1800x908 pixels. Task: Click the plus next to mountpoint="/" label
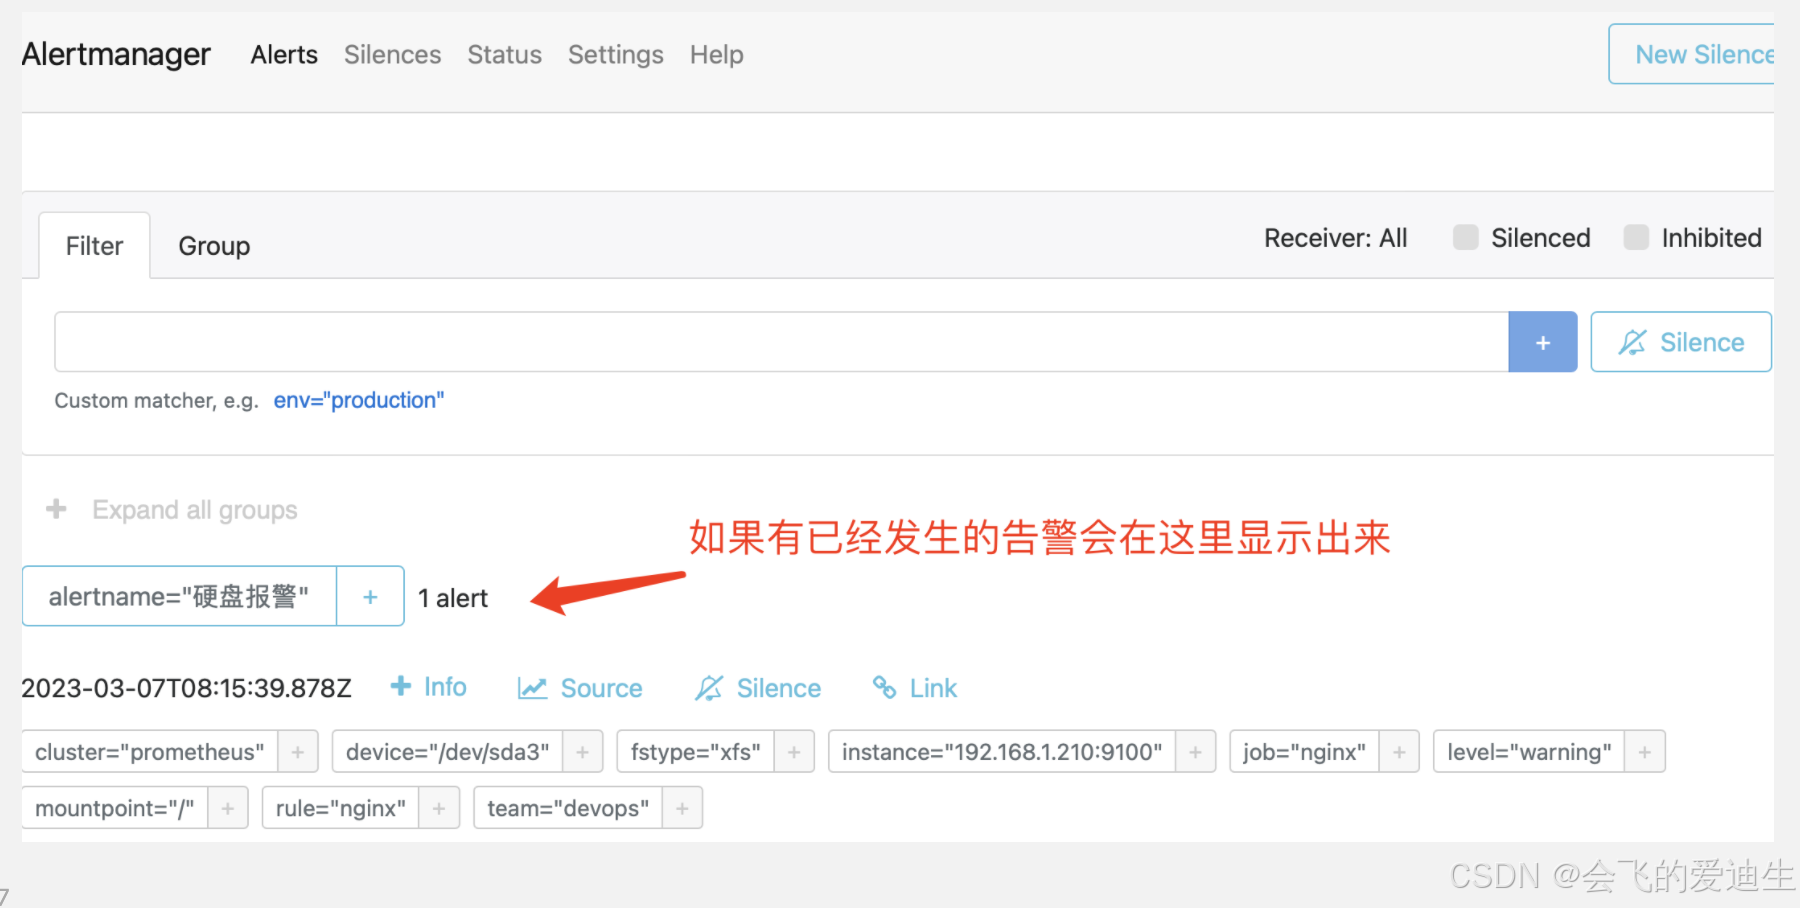click(x=228, y=808)
